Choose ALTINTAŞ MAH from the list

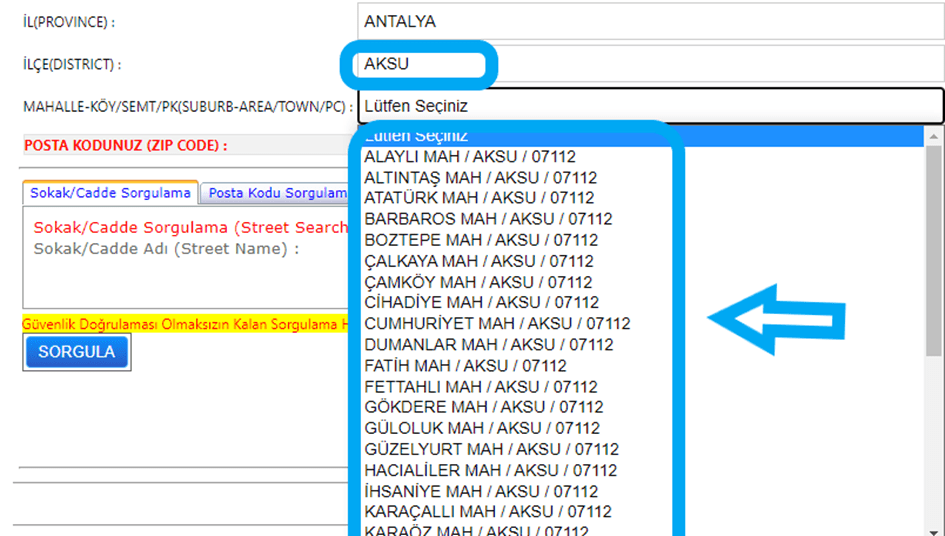[480, 178]
